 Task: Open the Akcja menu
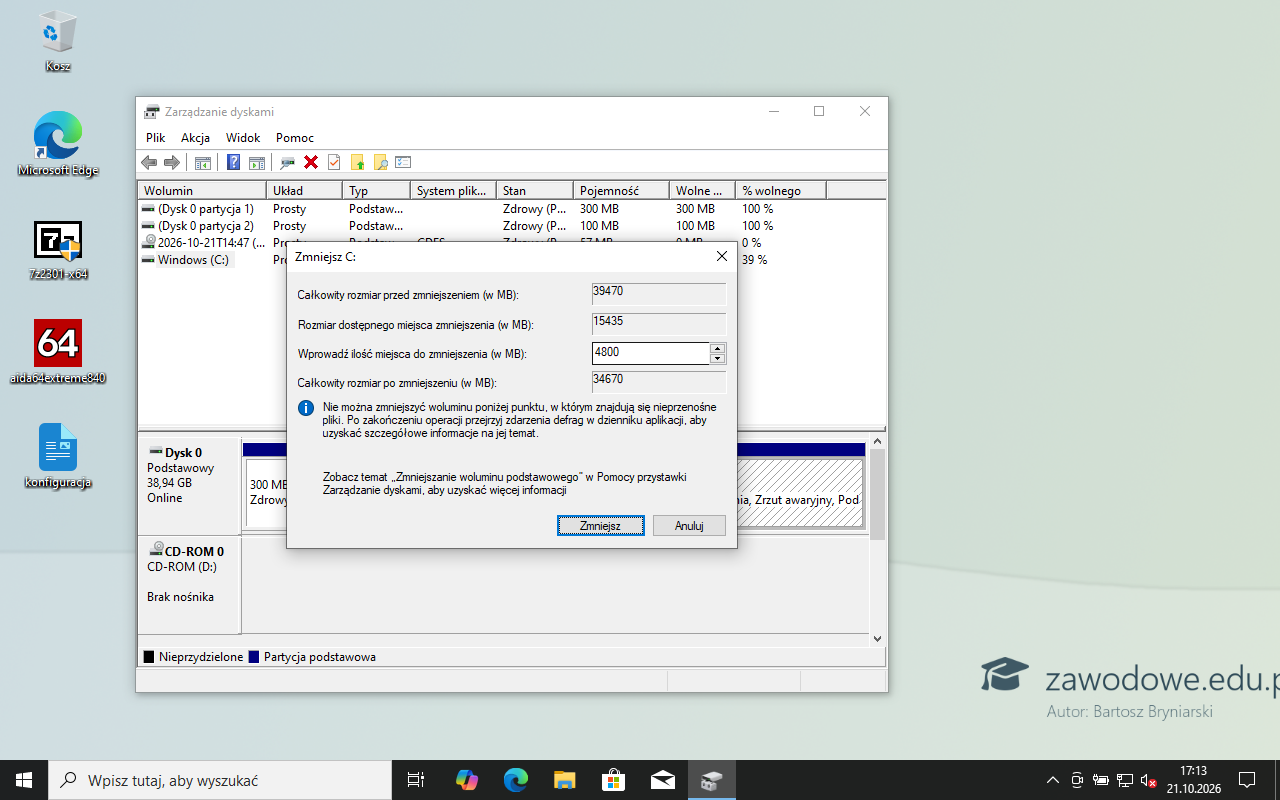[195, 138]
